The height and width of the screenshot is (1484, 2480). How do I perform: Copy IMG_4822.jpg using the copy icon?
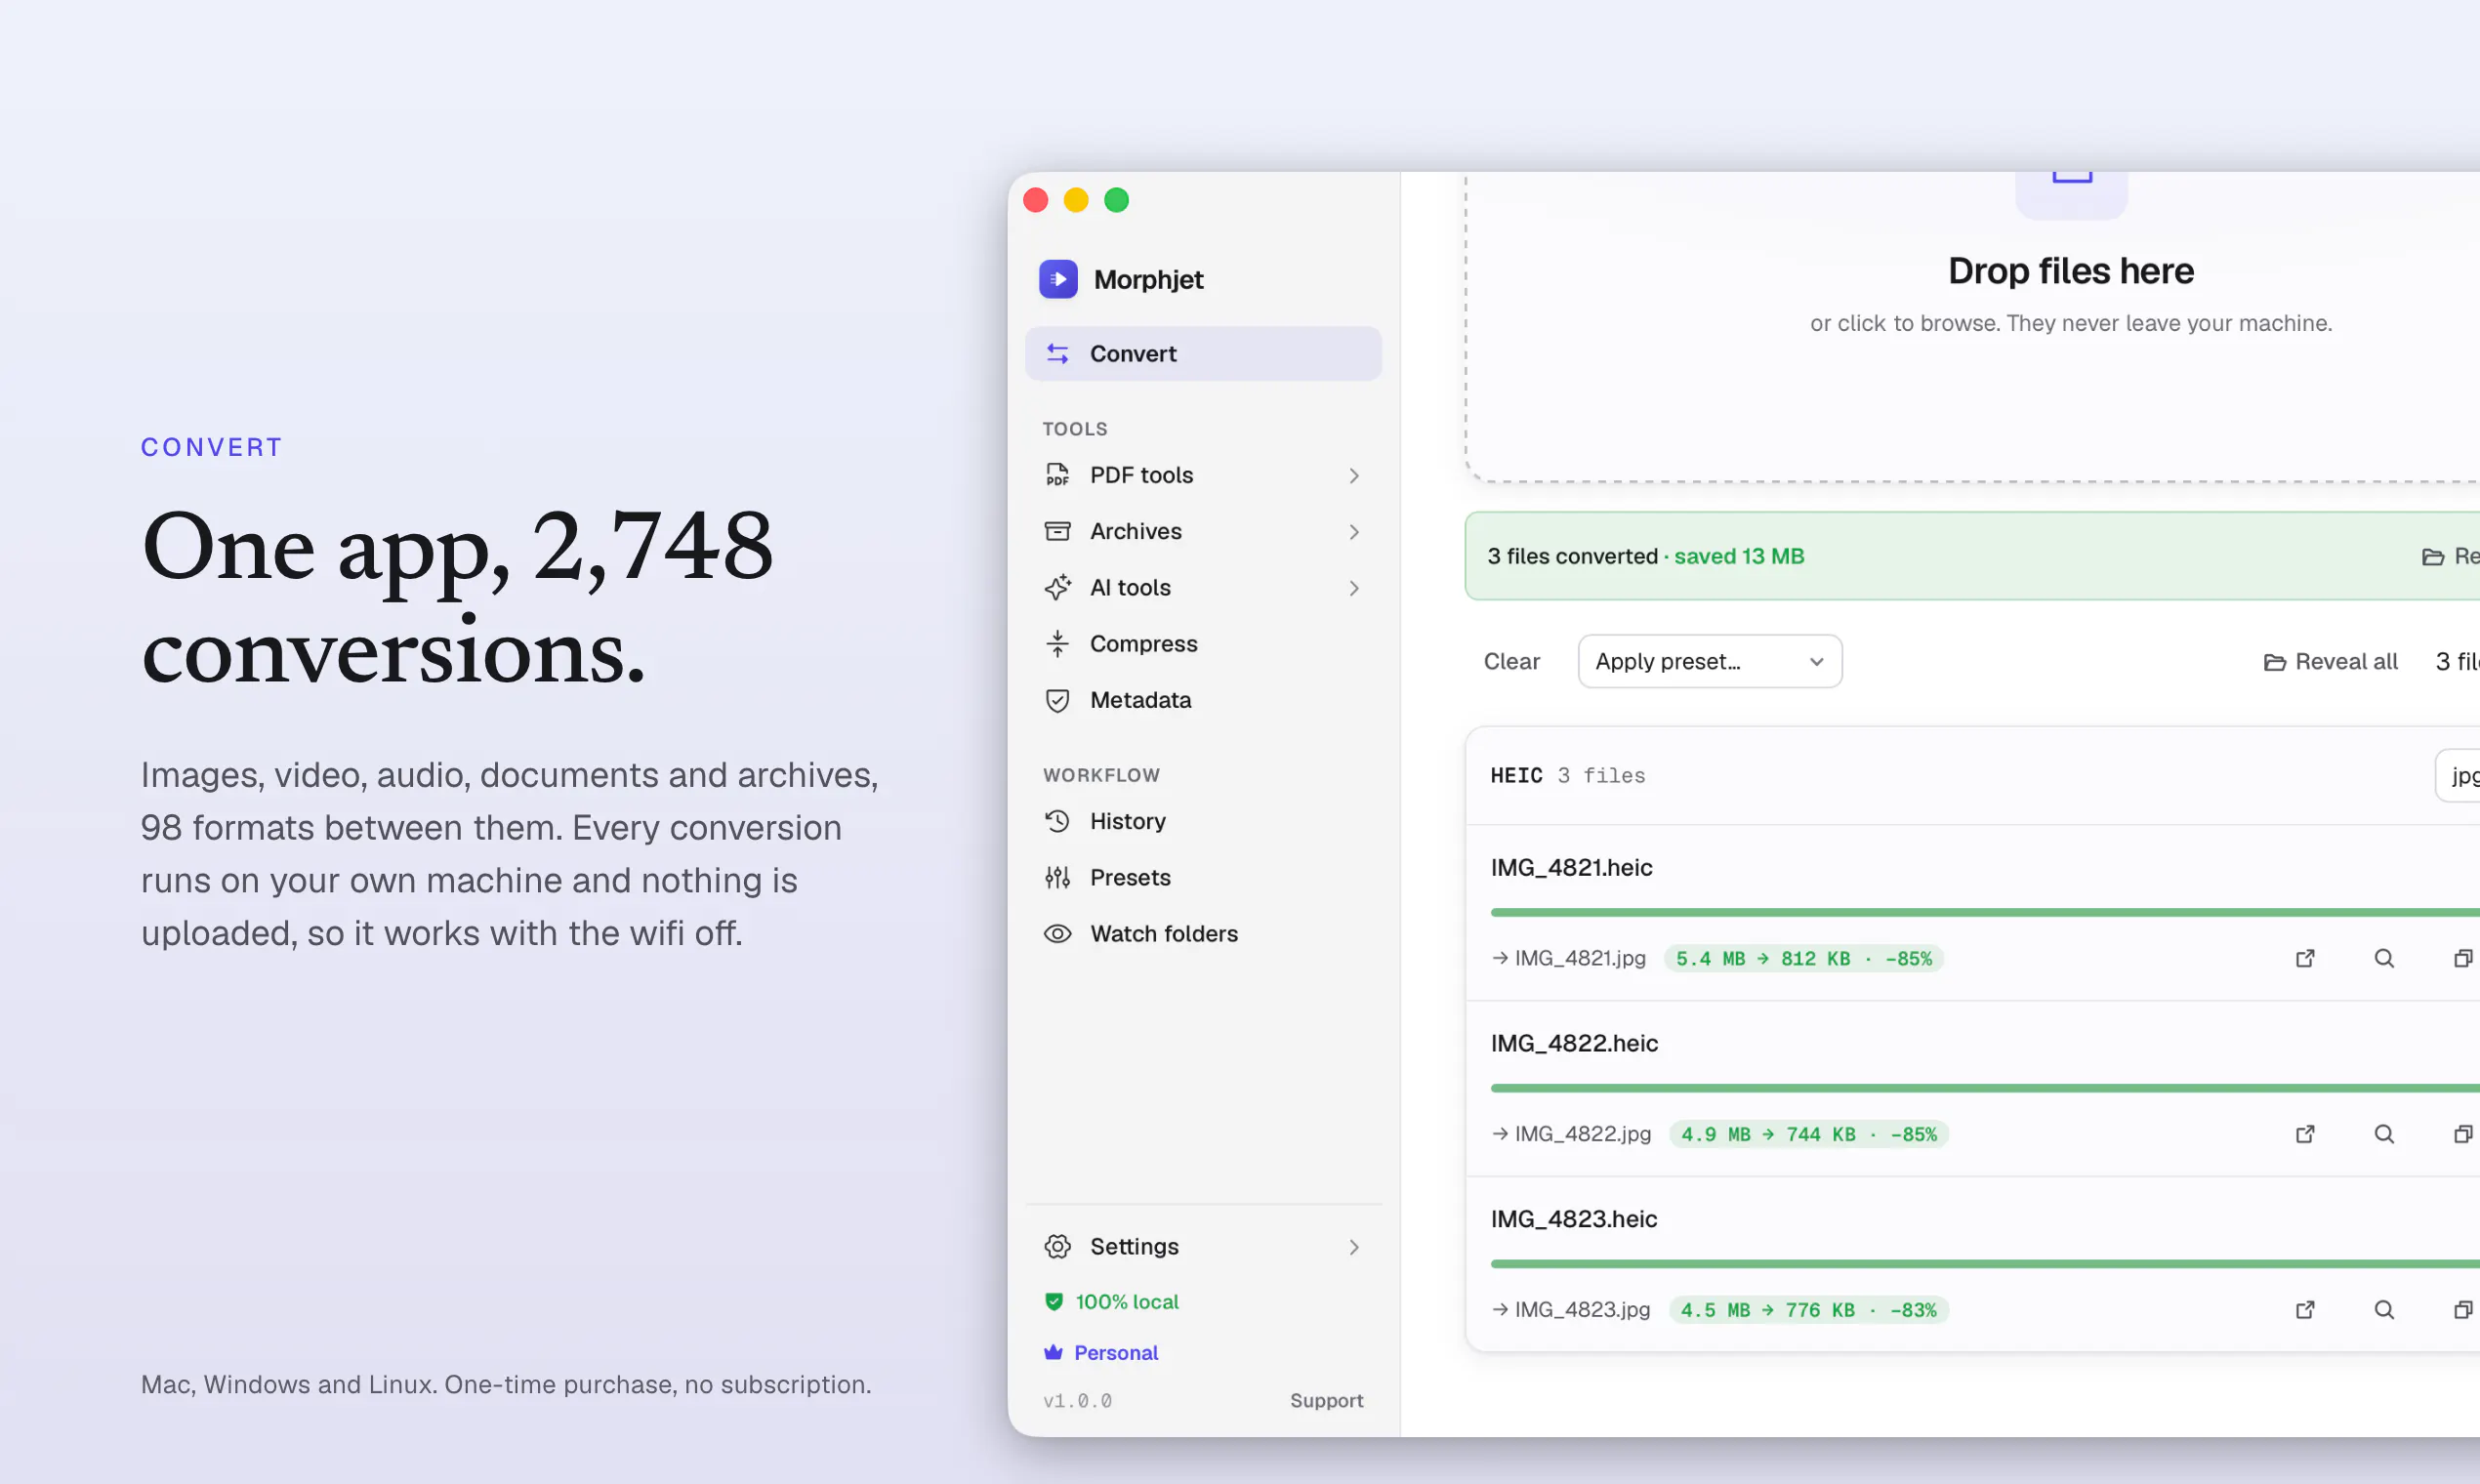click(x=2463, y=1134)
